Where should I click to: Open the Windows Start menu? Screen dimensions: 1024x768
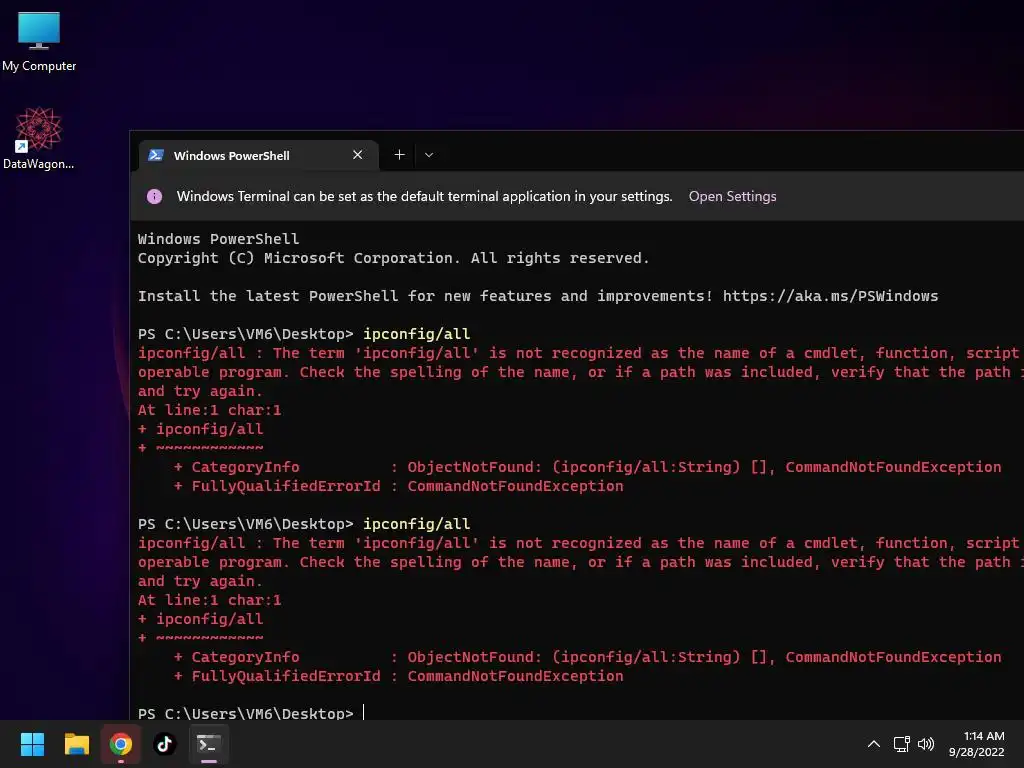pos(32,744)
